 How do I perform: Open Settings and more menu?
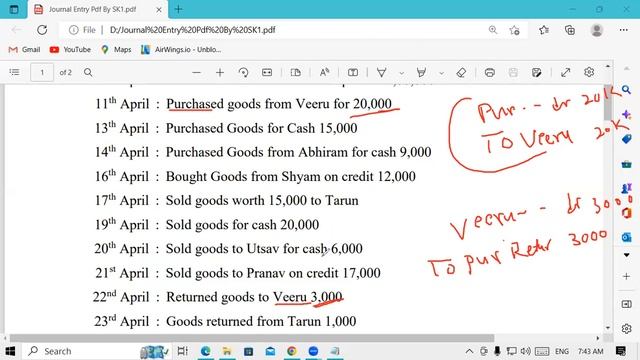pos(624,30)
